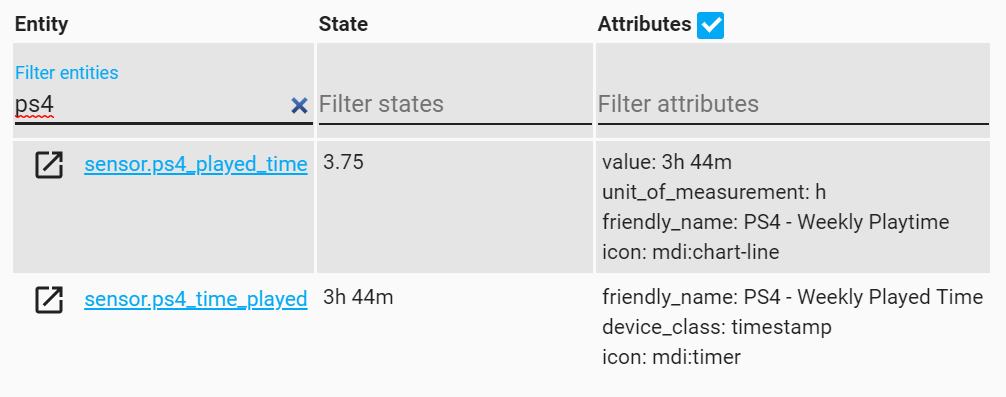Select the 3.75 state value
Viewport: 1006px width, 397px height.
343,162
